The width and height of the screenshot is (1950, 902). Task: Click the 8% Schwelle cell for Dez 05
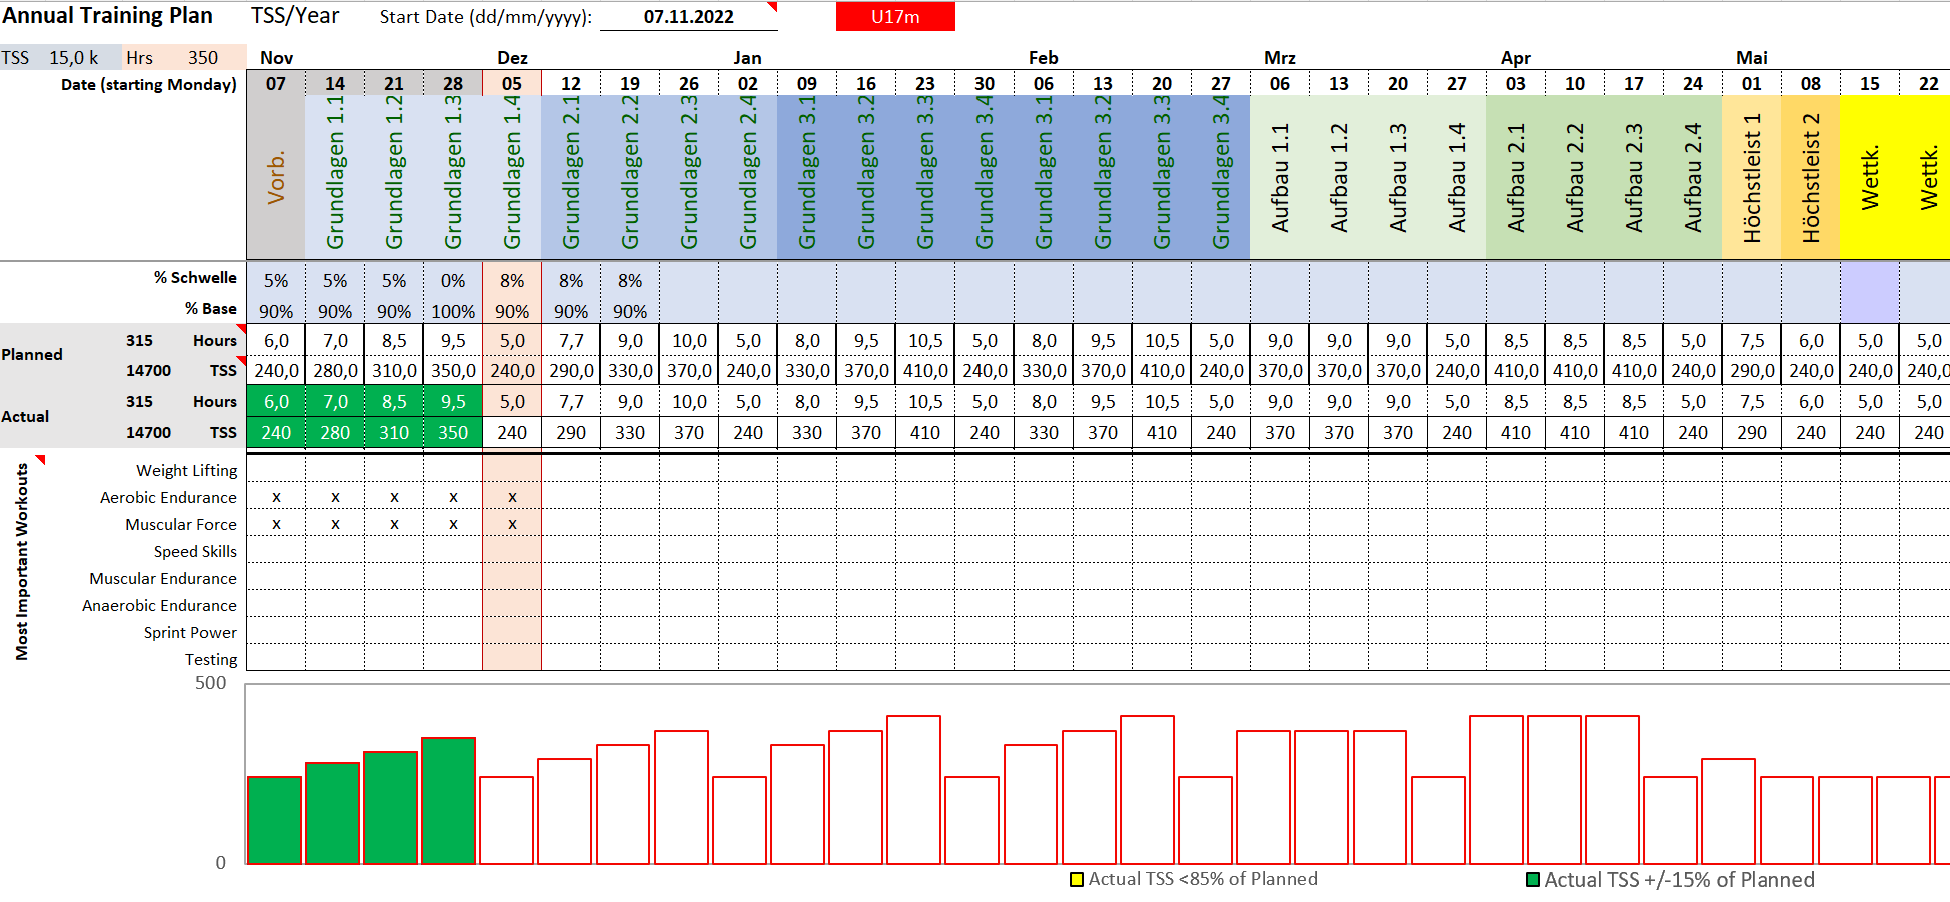click(512, 281)
